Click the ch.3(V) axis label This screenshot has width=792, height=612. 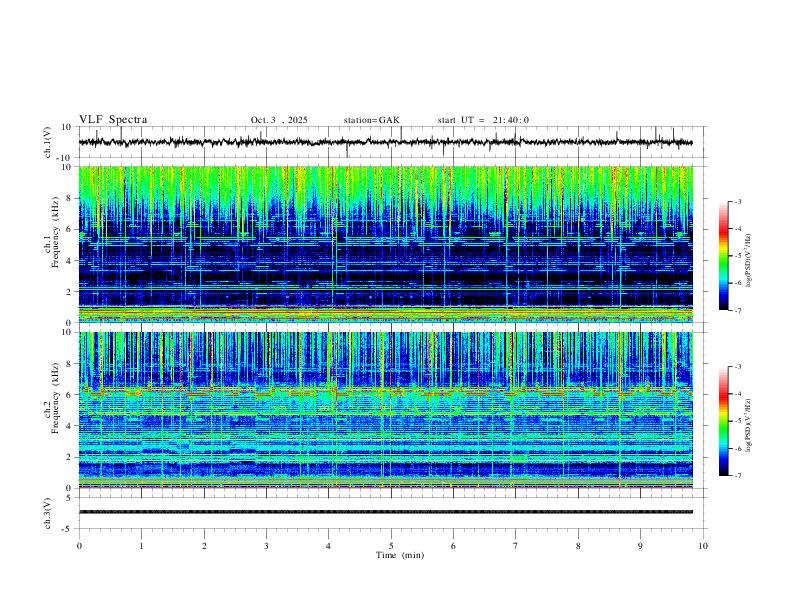pyautogui.click(x=48, y=513)
